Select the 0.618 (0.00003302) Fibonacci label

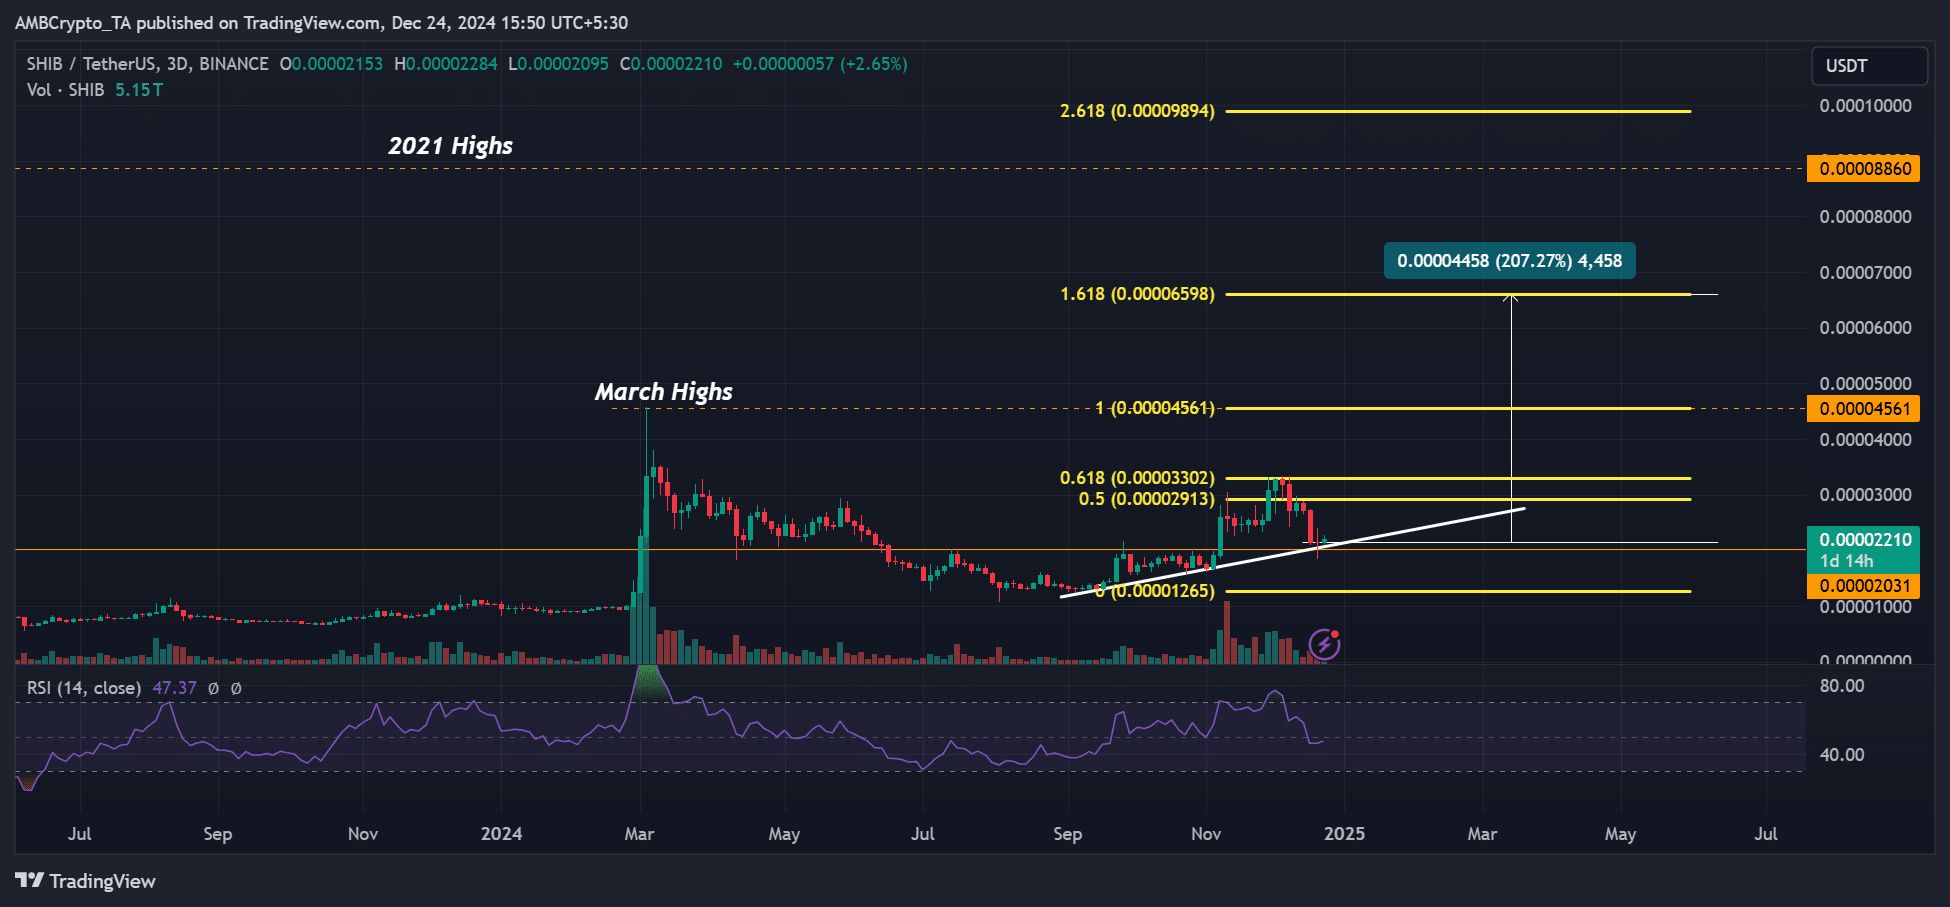1137,478
